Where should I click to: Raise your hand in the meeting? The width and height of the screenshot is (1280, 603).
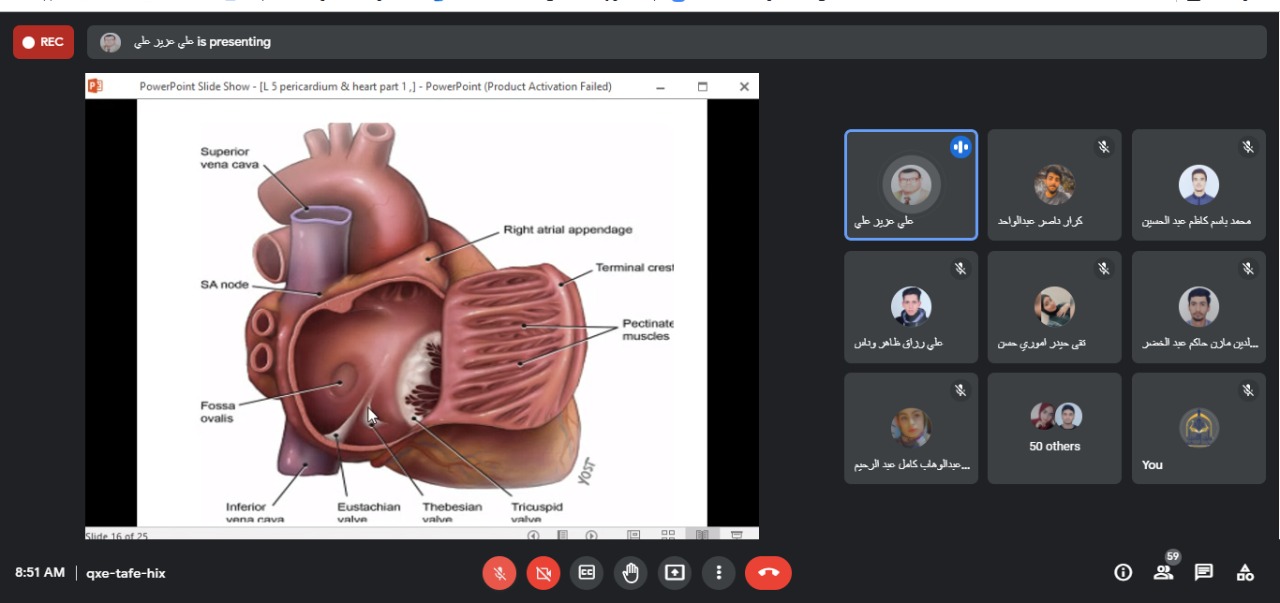point(631,573)
